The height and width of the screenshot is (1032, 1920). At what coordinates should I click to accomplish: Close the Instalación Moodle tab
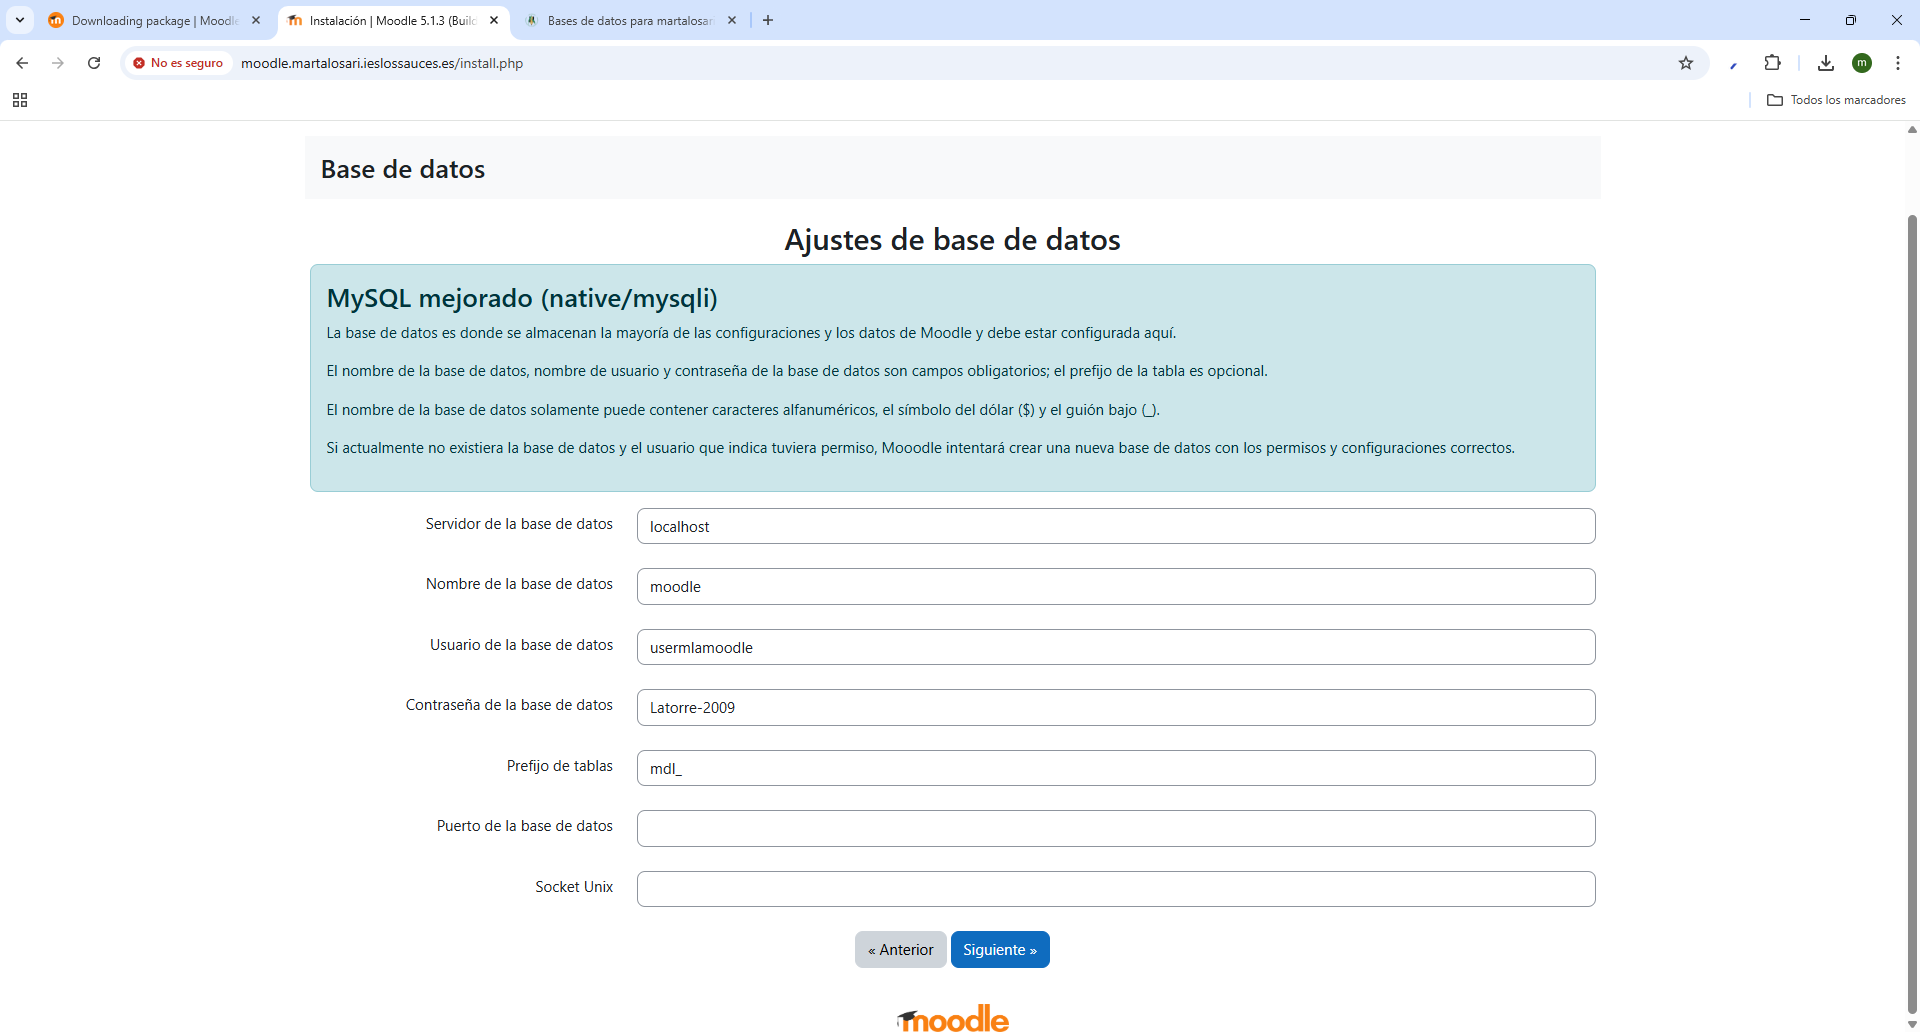[x=494, y=20]
